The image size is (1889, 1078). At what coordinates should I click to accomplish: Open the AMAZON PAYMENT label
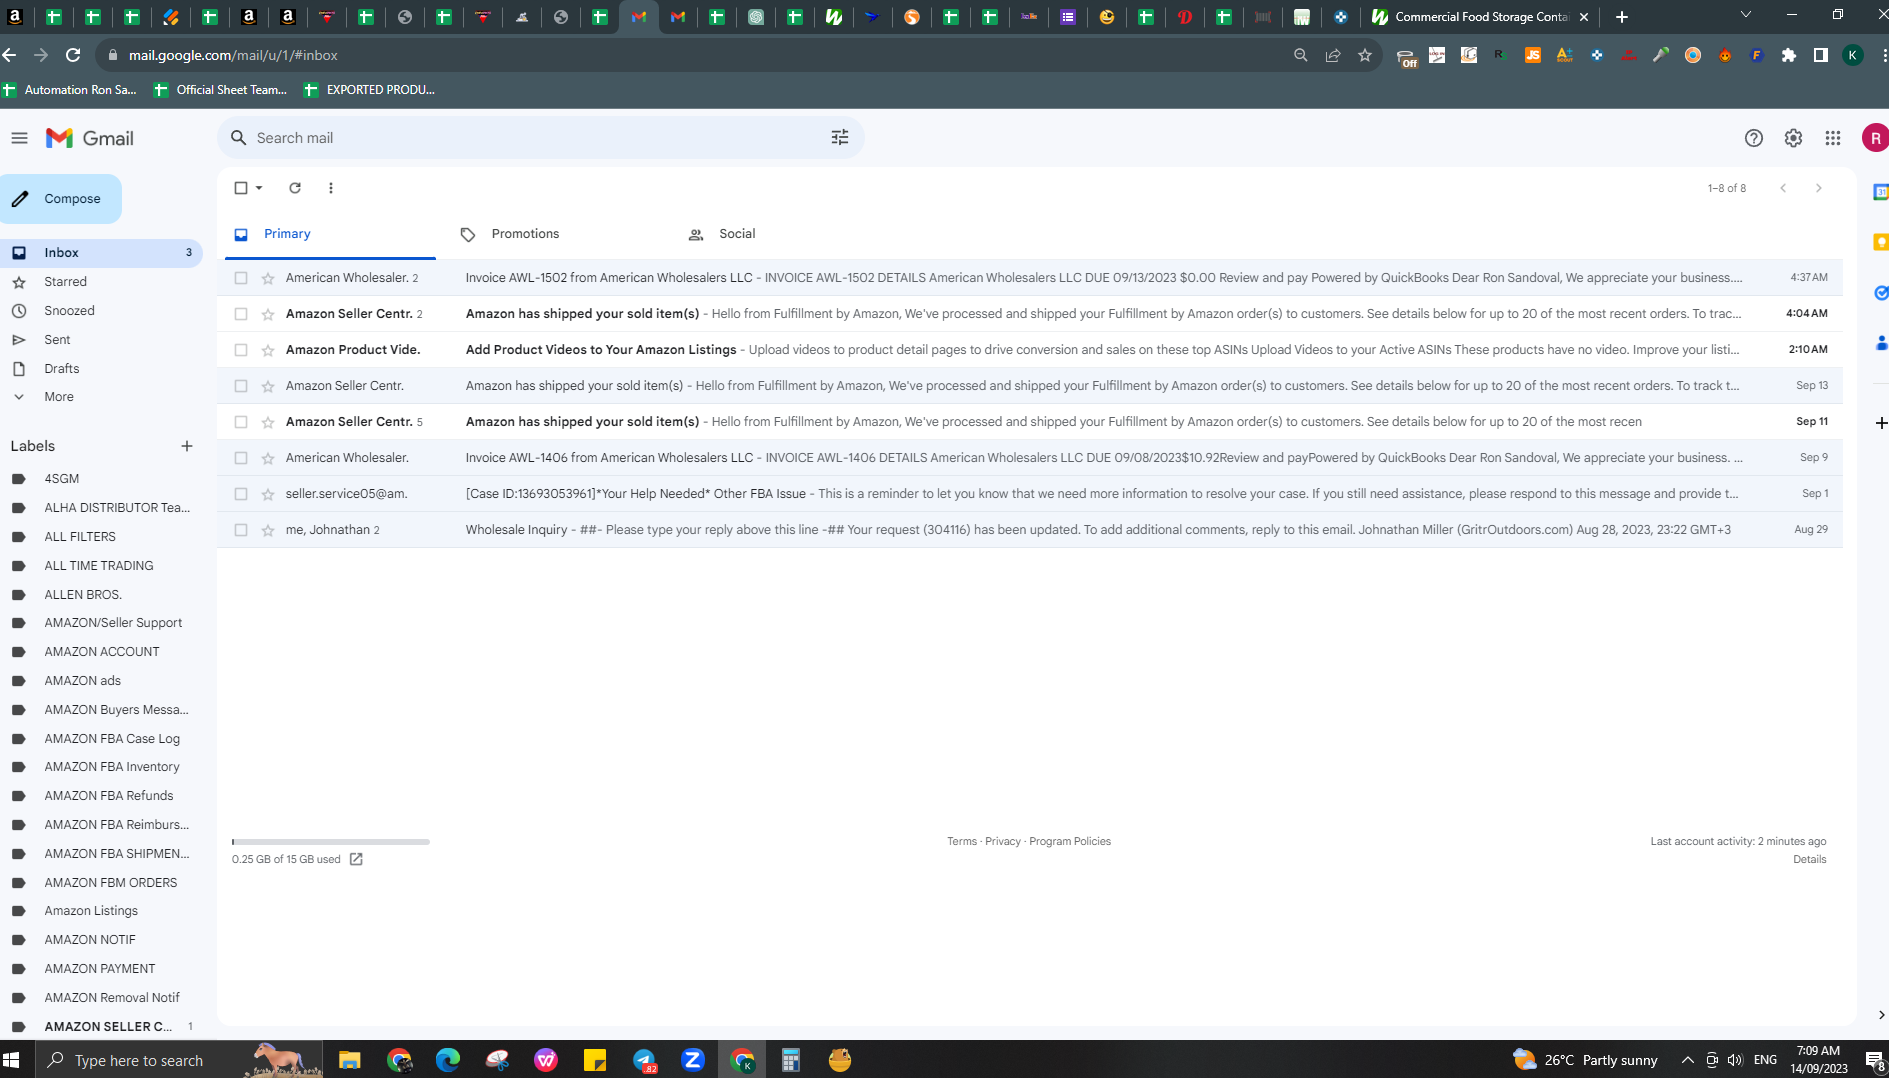coord(100,969)
